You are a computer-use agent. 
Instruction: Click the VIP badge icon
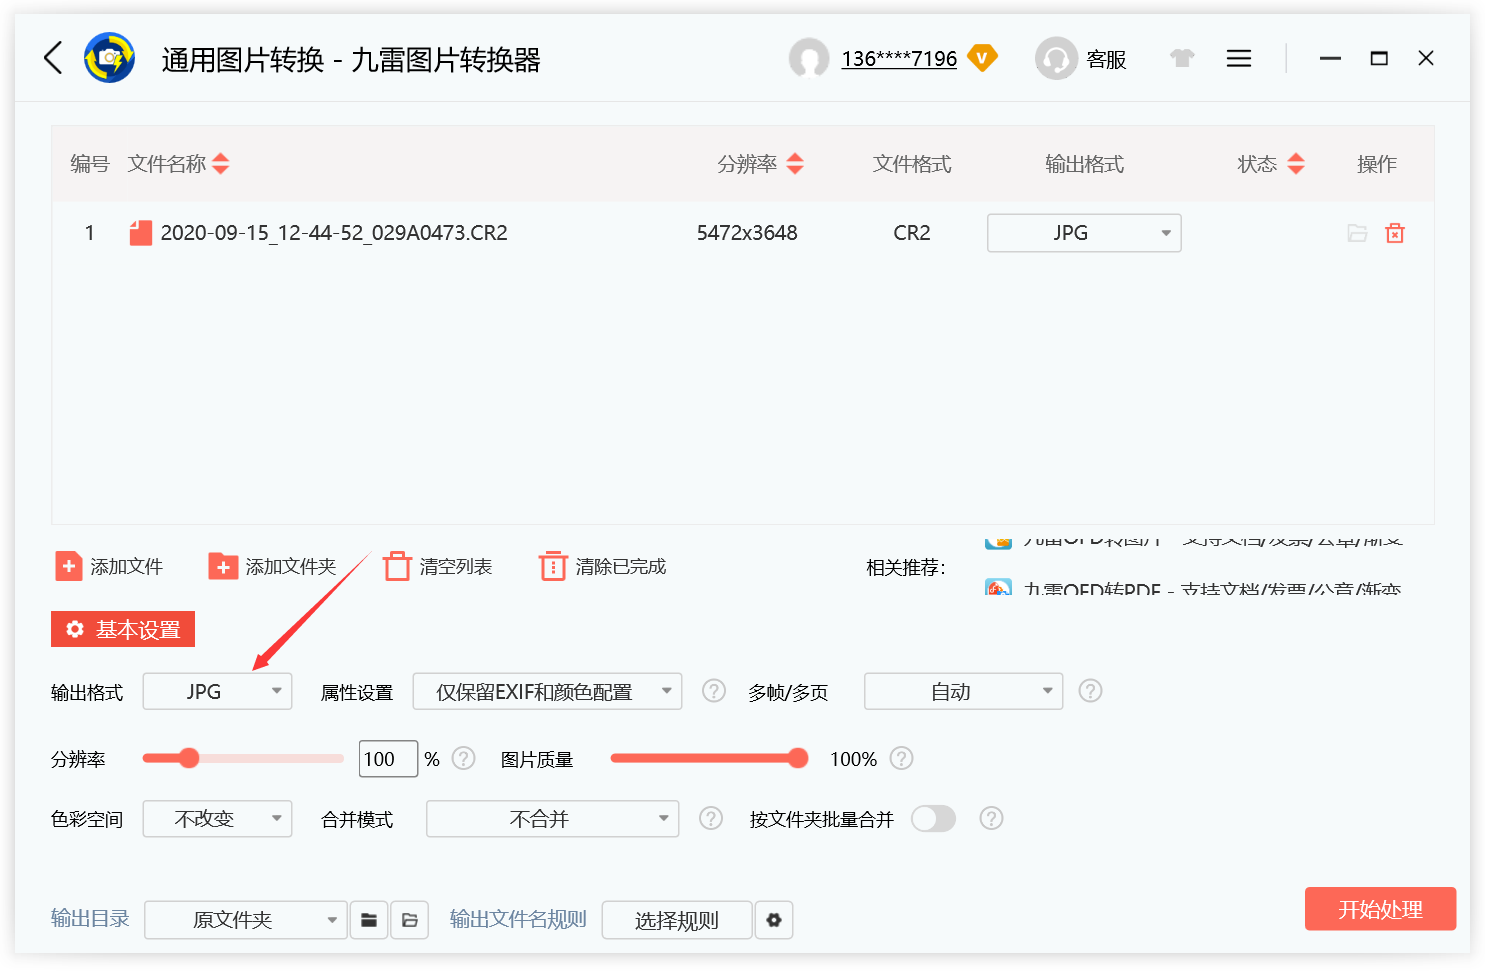click(x=982, y=58)
